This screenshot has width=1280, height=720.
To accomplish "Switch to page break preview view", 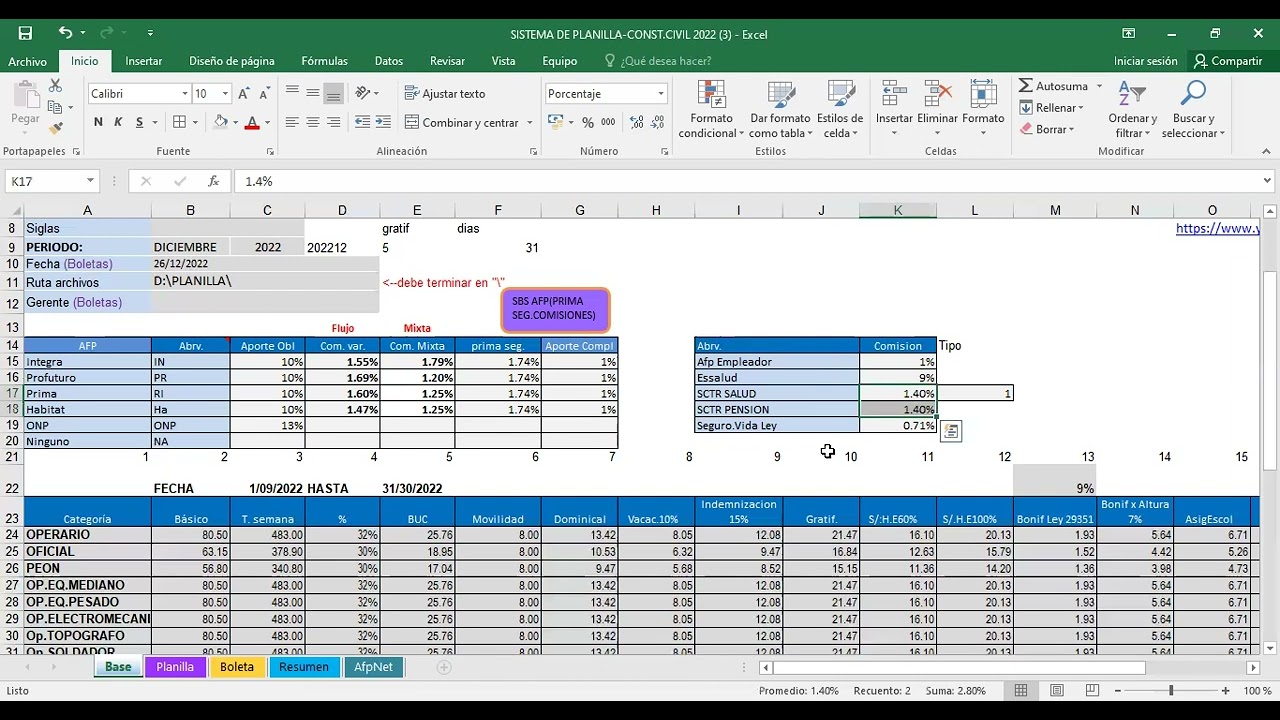I will (1092, 691).
